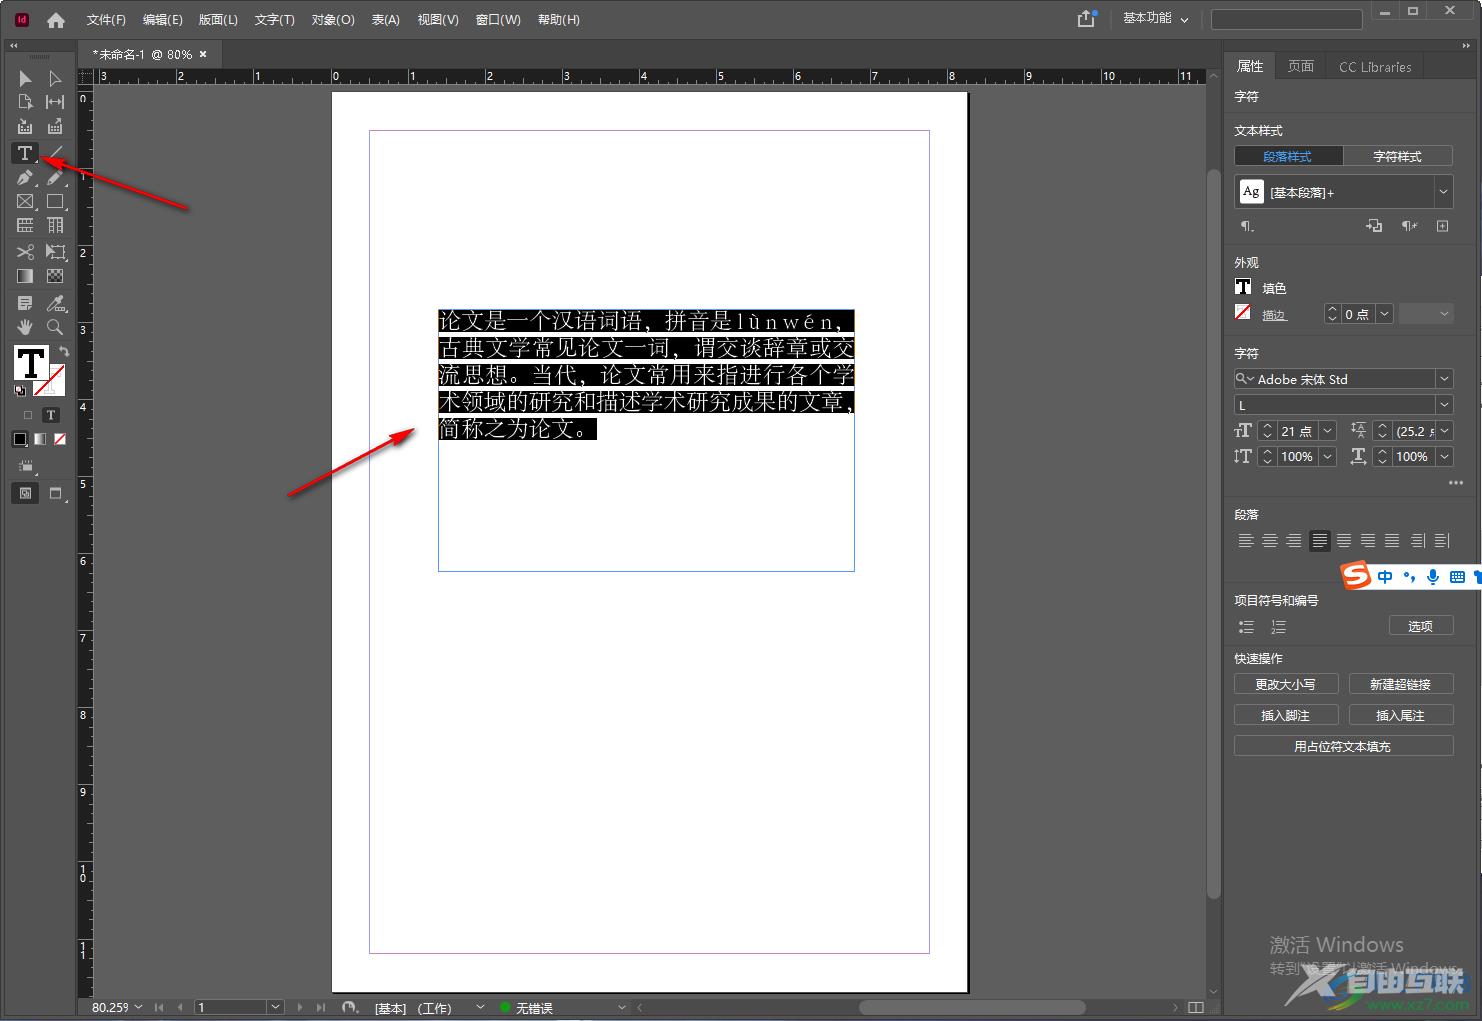Screen dimensions: 1482x1021
Task: Click Apply Color black swatch in toolbar
Action: (20, 439)
